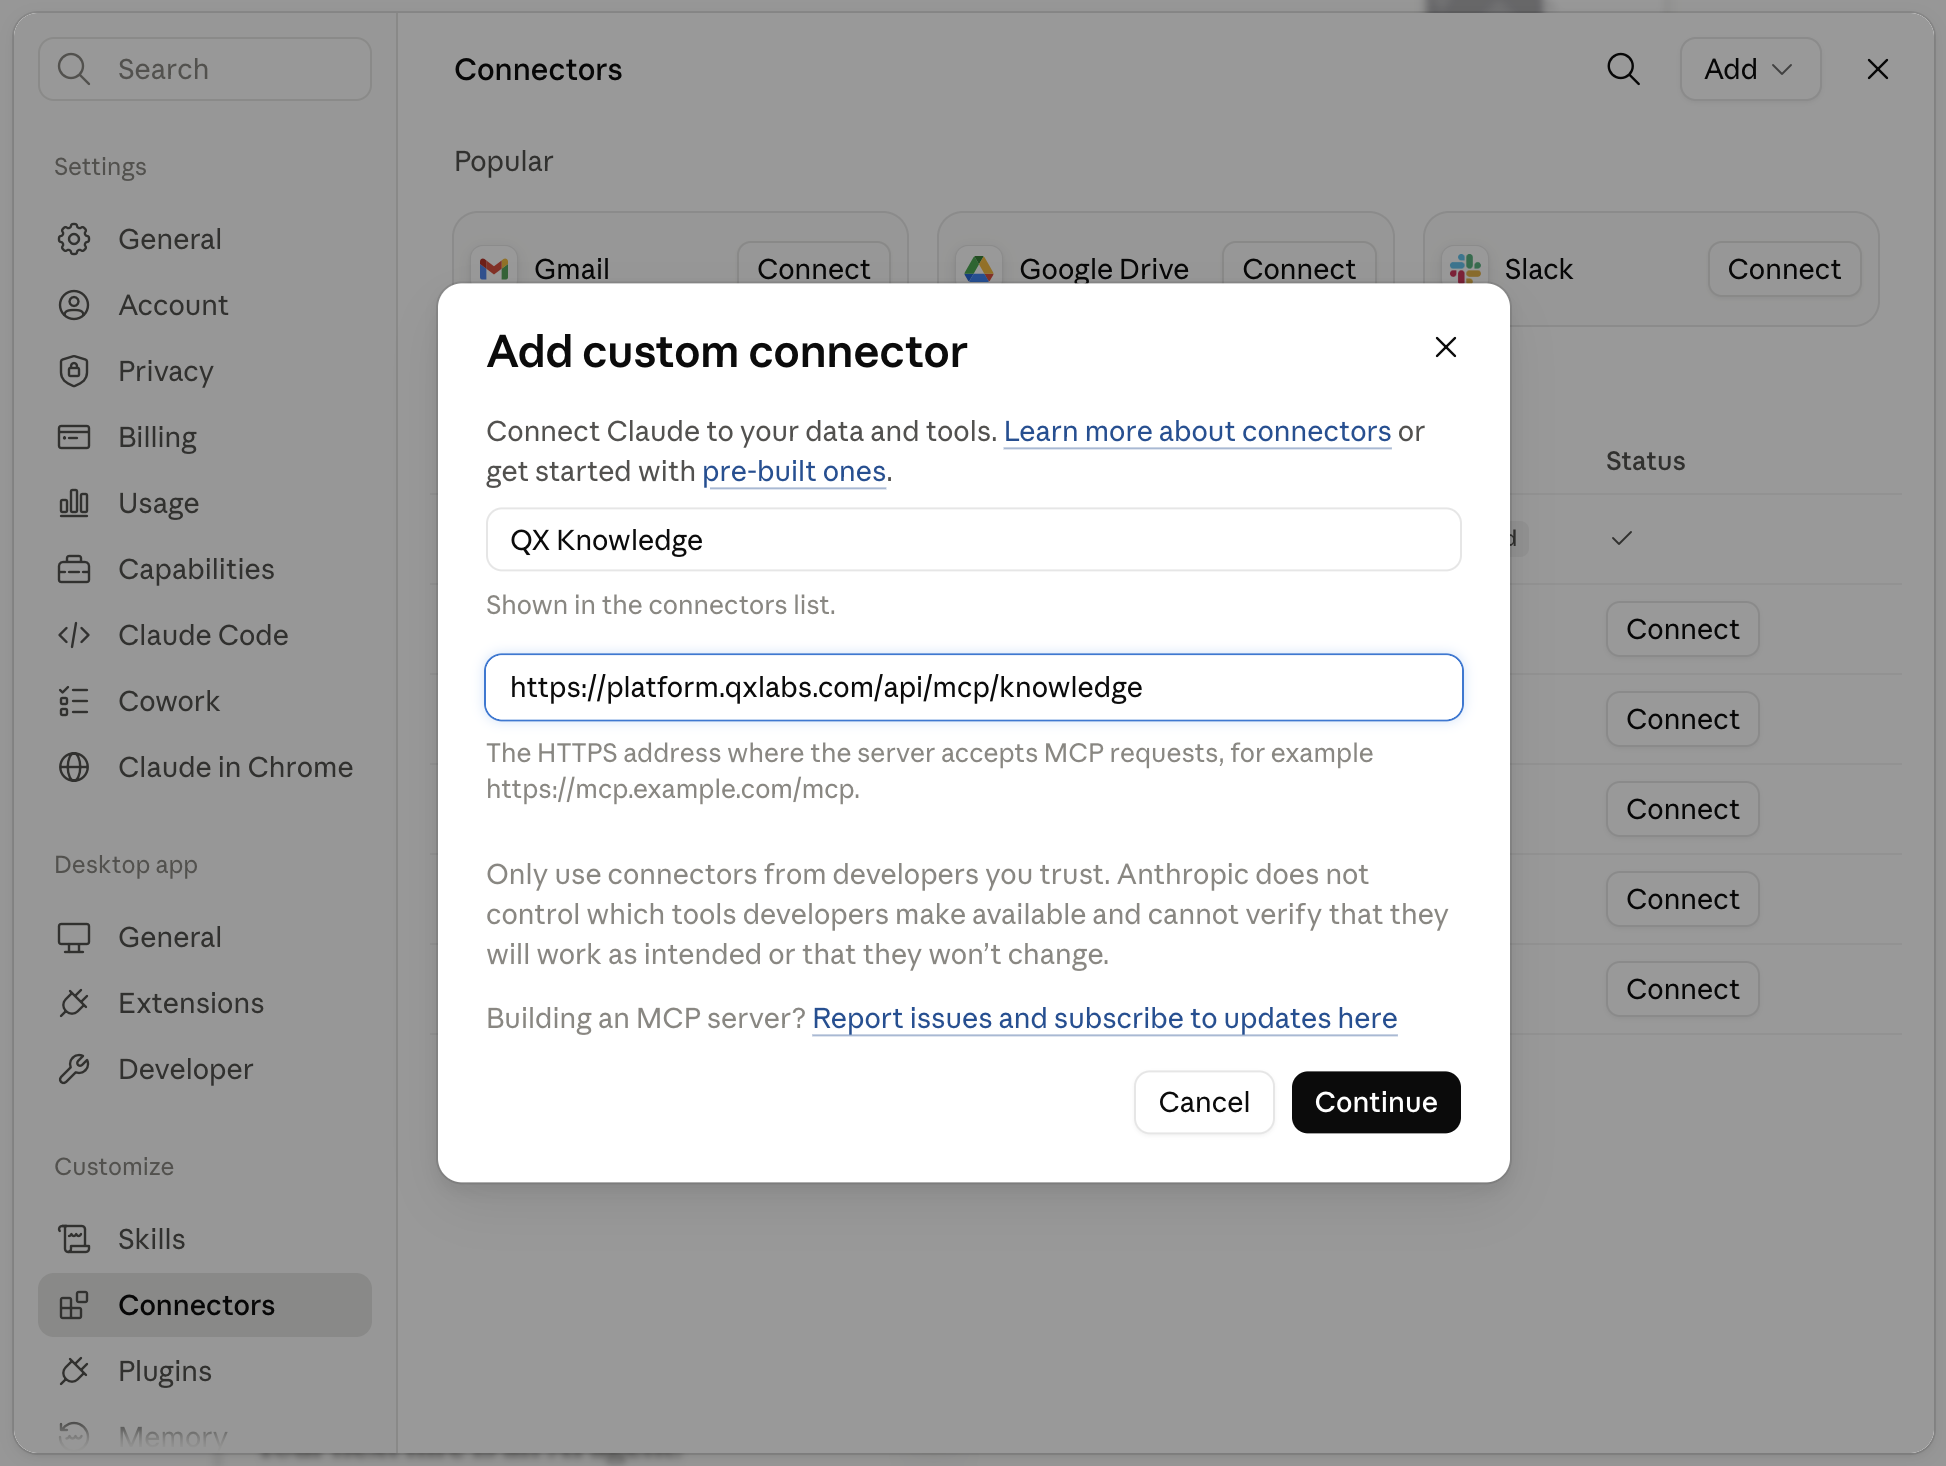The height and width of the screenshot is (1466, 1946).
Task: Click the General settings gear icon
Action: (74, 239)
